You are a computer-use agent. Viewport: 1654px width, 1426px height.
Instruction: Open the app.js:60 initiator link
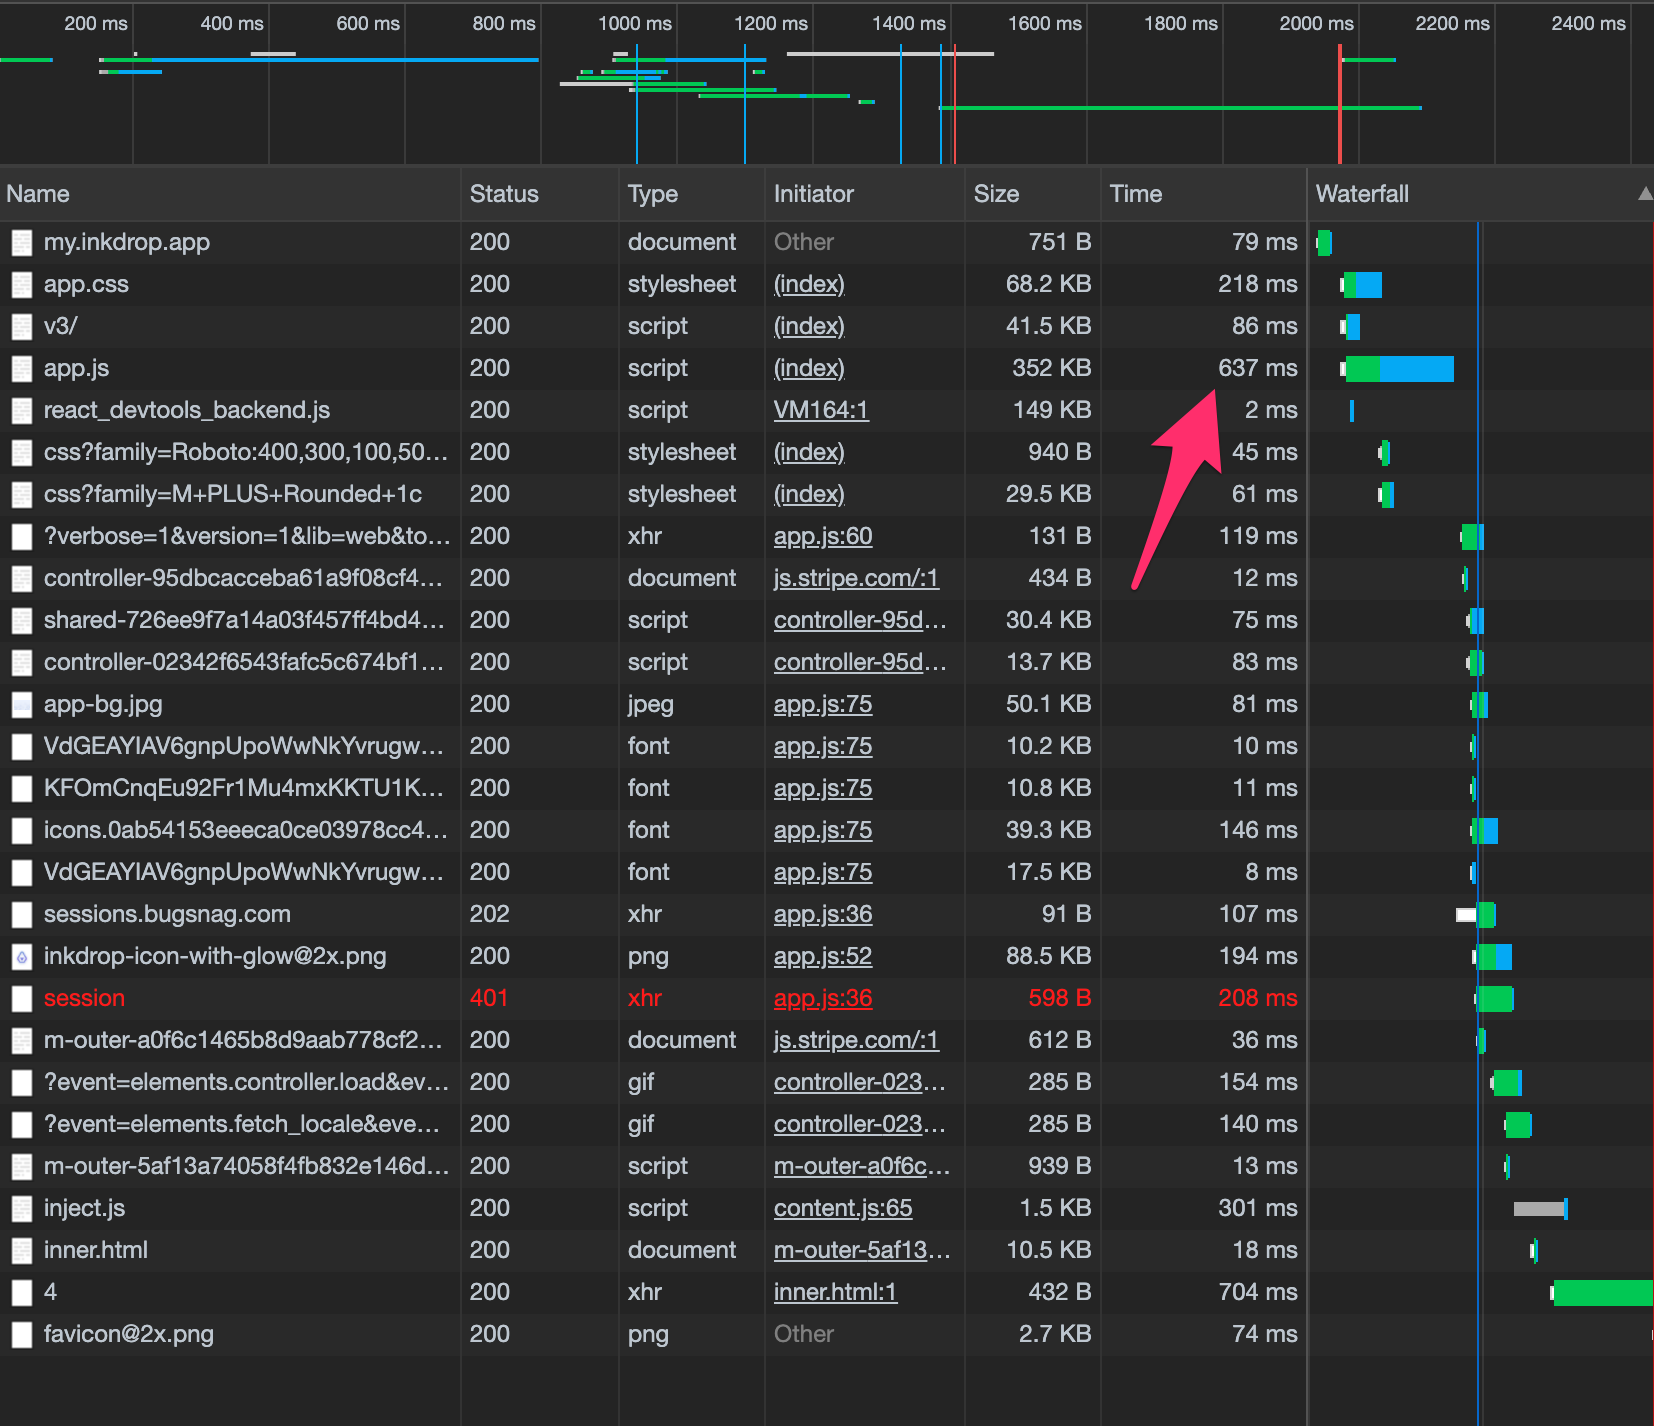pos(823,537)
